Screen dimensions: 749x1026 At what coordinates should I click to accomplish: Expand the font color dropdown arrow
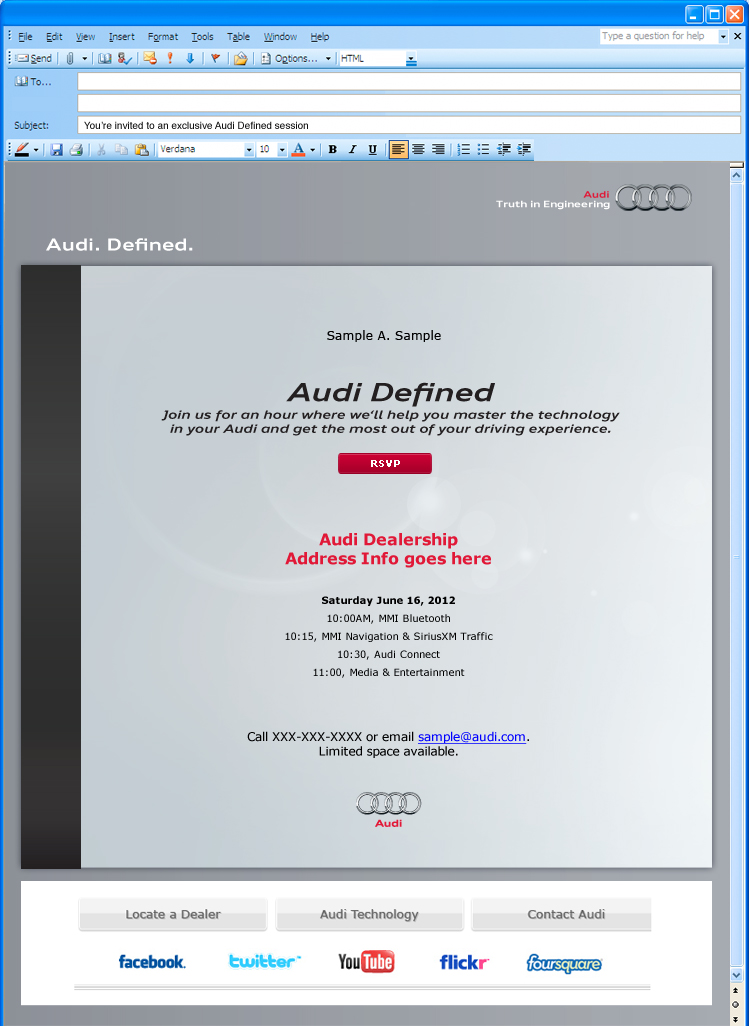tap(313, 150)
